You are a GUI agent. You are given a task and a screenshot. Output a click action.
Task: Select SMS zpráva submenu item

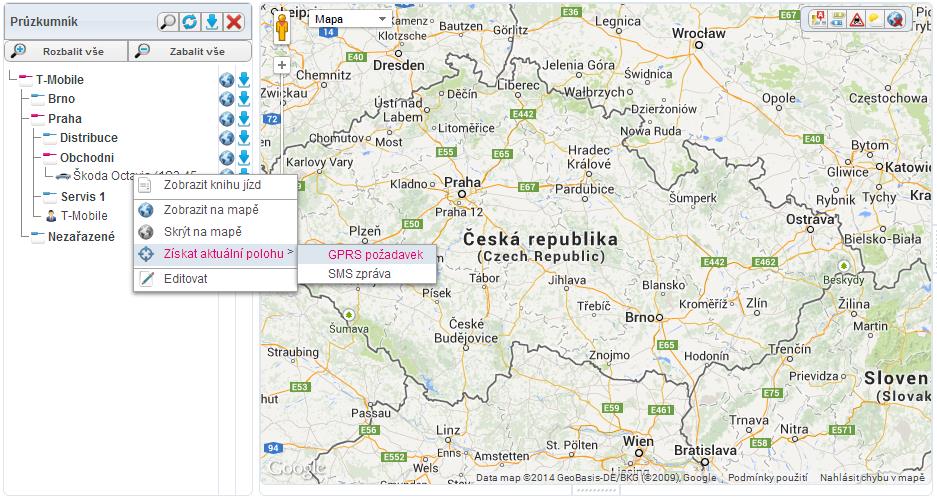tap(367, 274)
